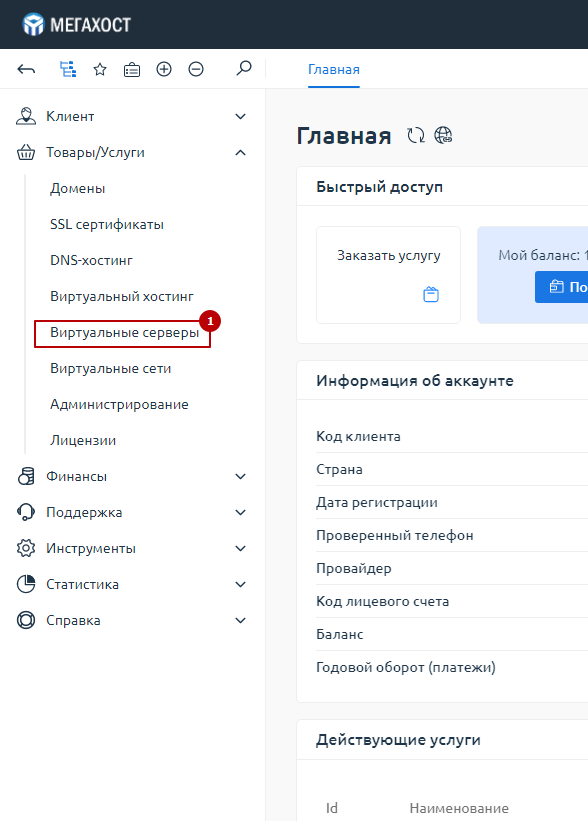Open Домены in the sidebar
Viewport: 588px width, 821px height.
point(77,188)
